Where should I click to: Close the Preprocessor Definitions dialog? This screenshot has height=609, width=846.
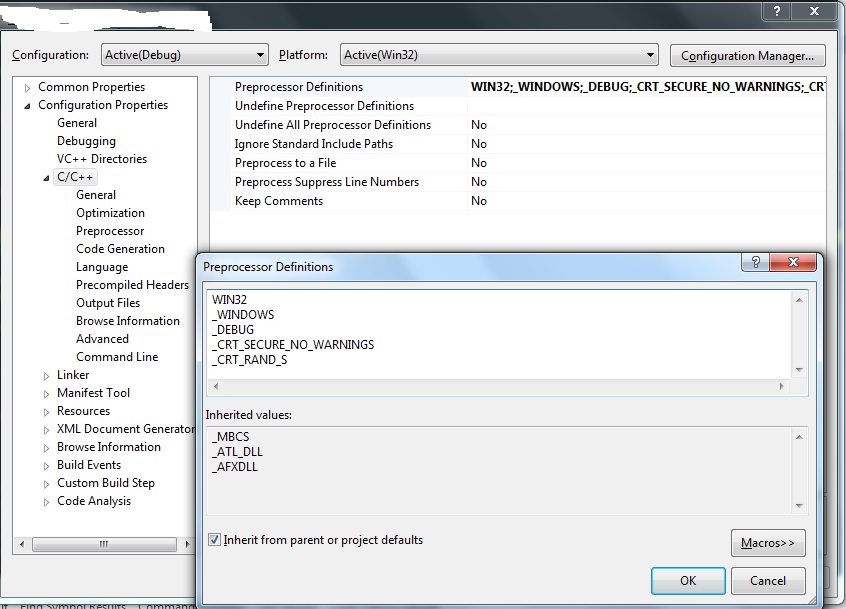click(793, 262)
